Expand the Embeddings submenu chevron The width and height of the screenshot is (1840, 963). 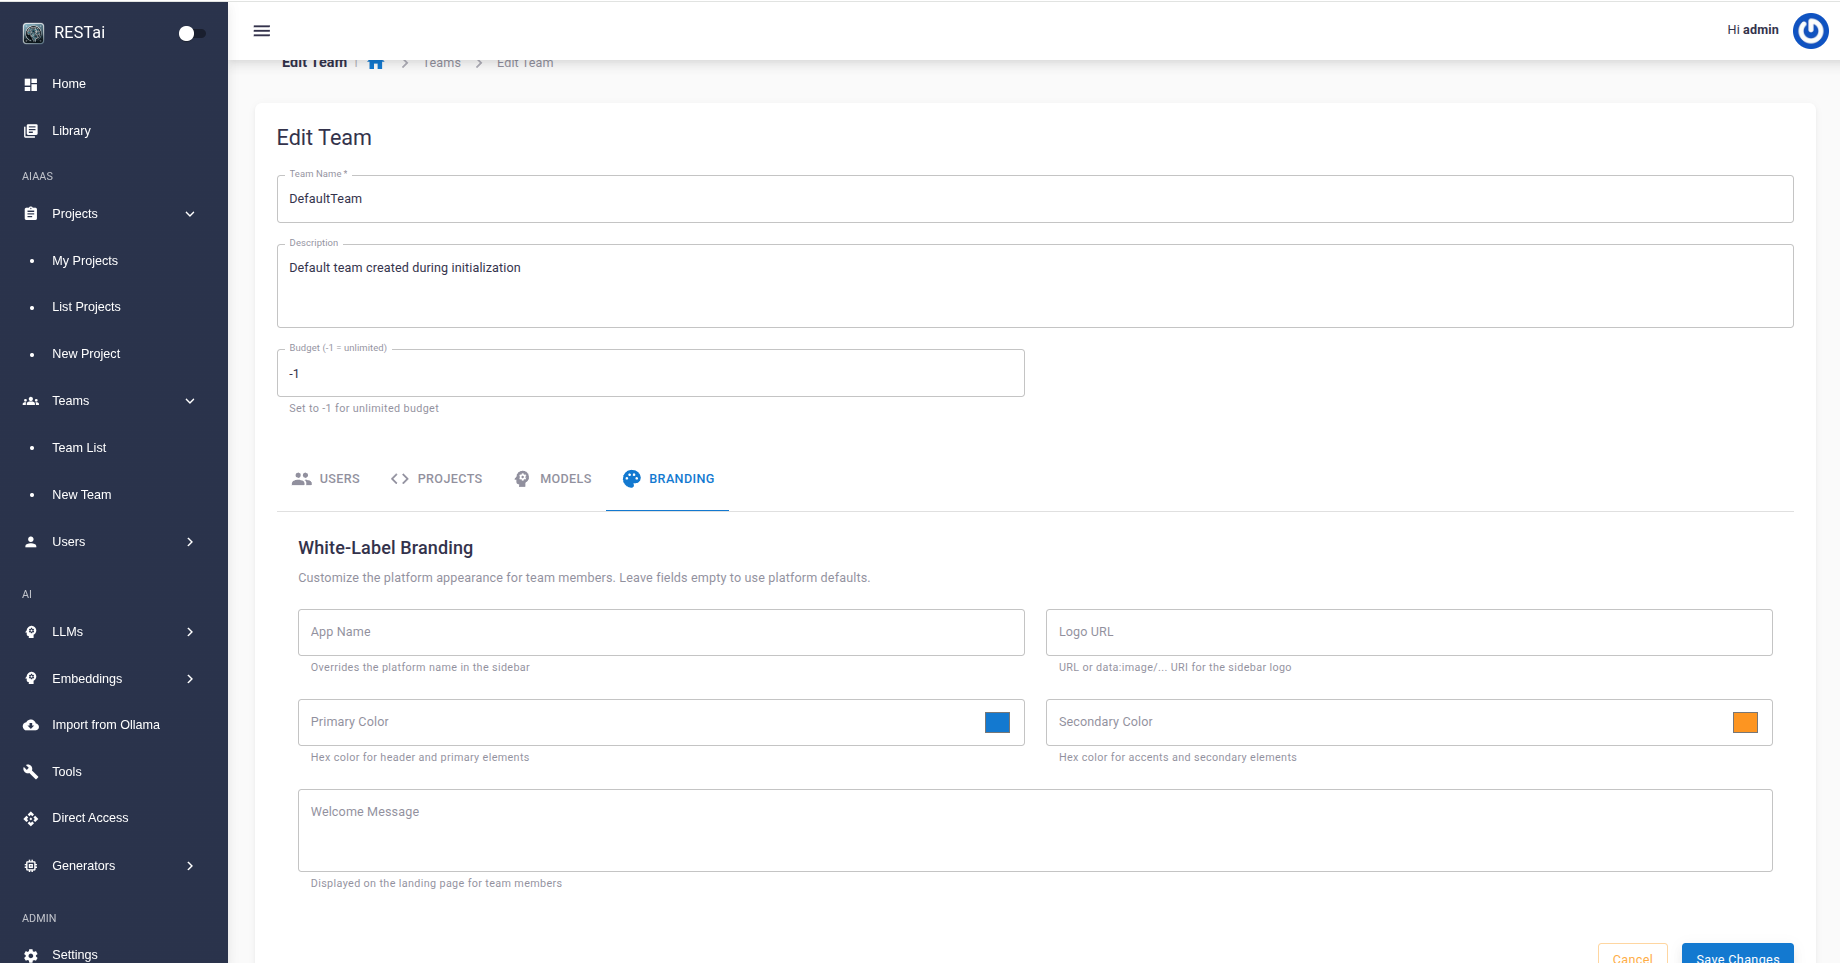tap(190, 679)
